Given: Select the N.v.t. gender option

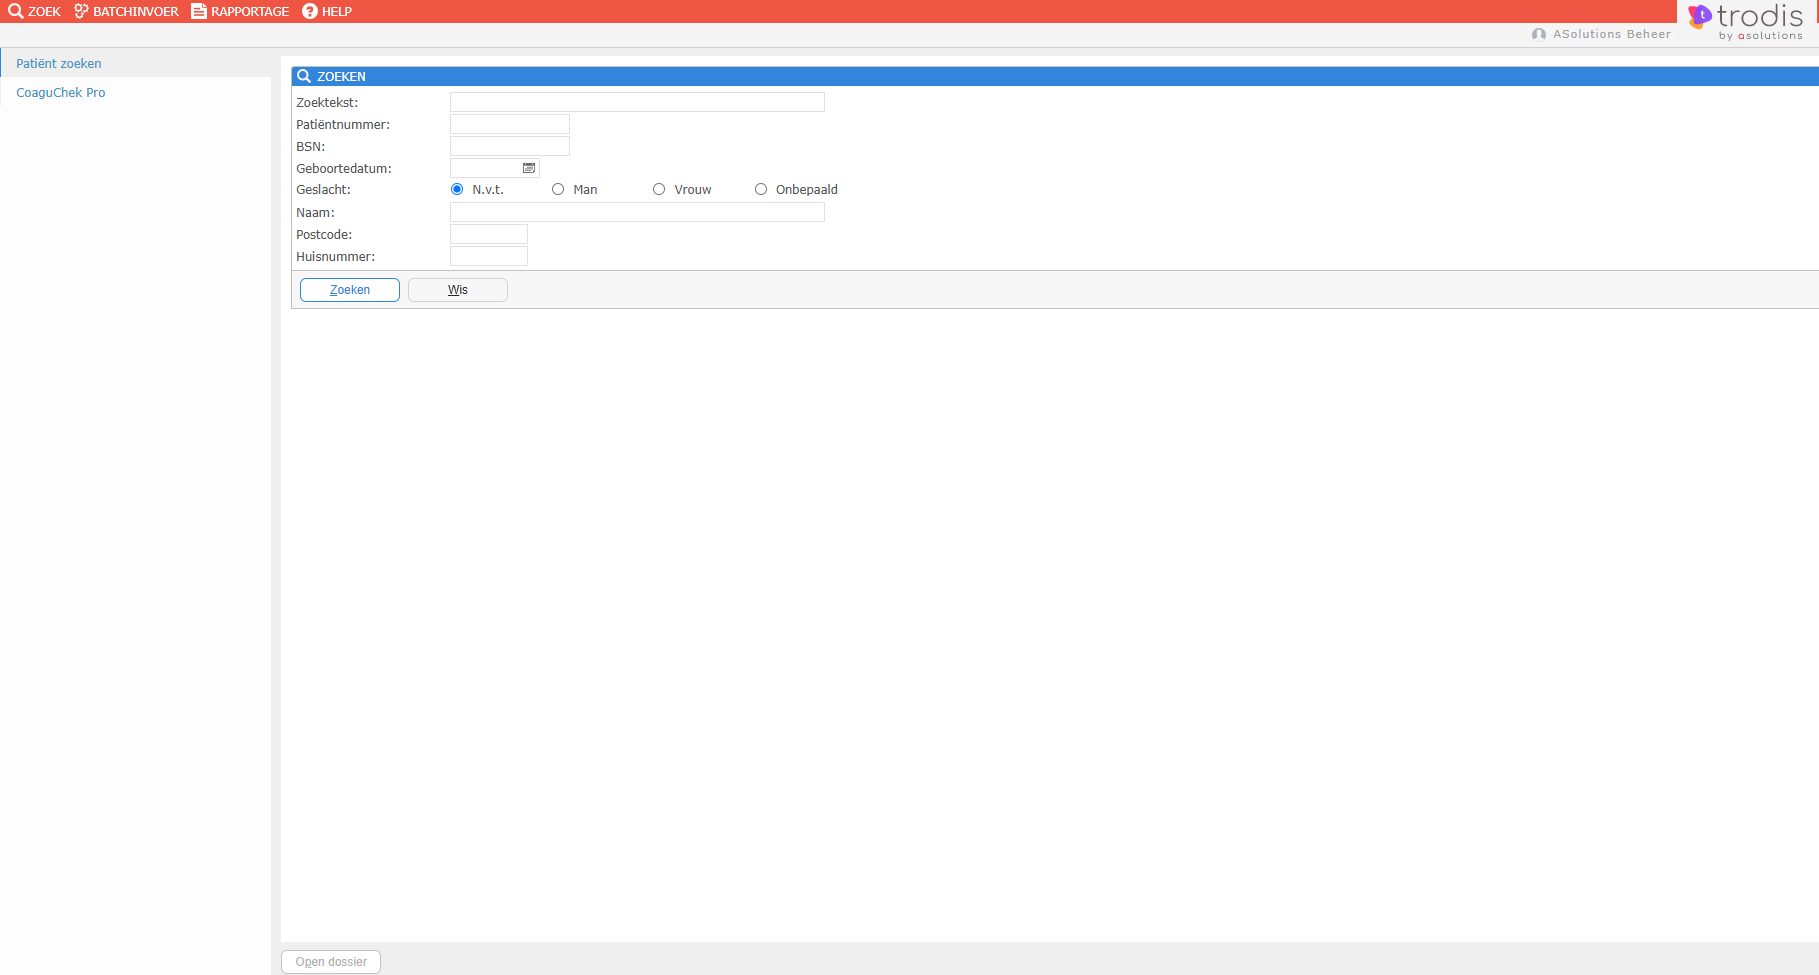Looking at the screenshot, I should (x=457, y=189).
